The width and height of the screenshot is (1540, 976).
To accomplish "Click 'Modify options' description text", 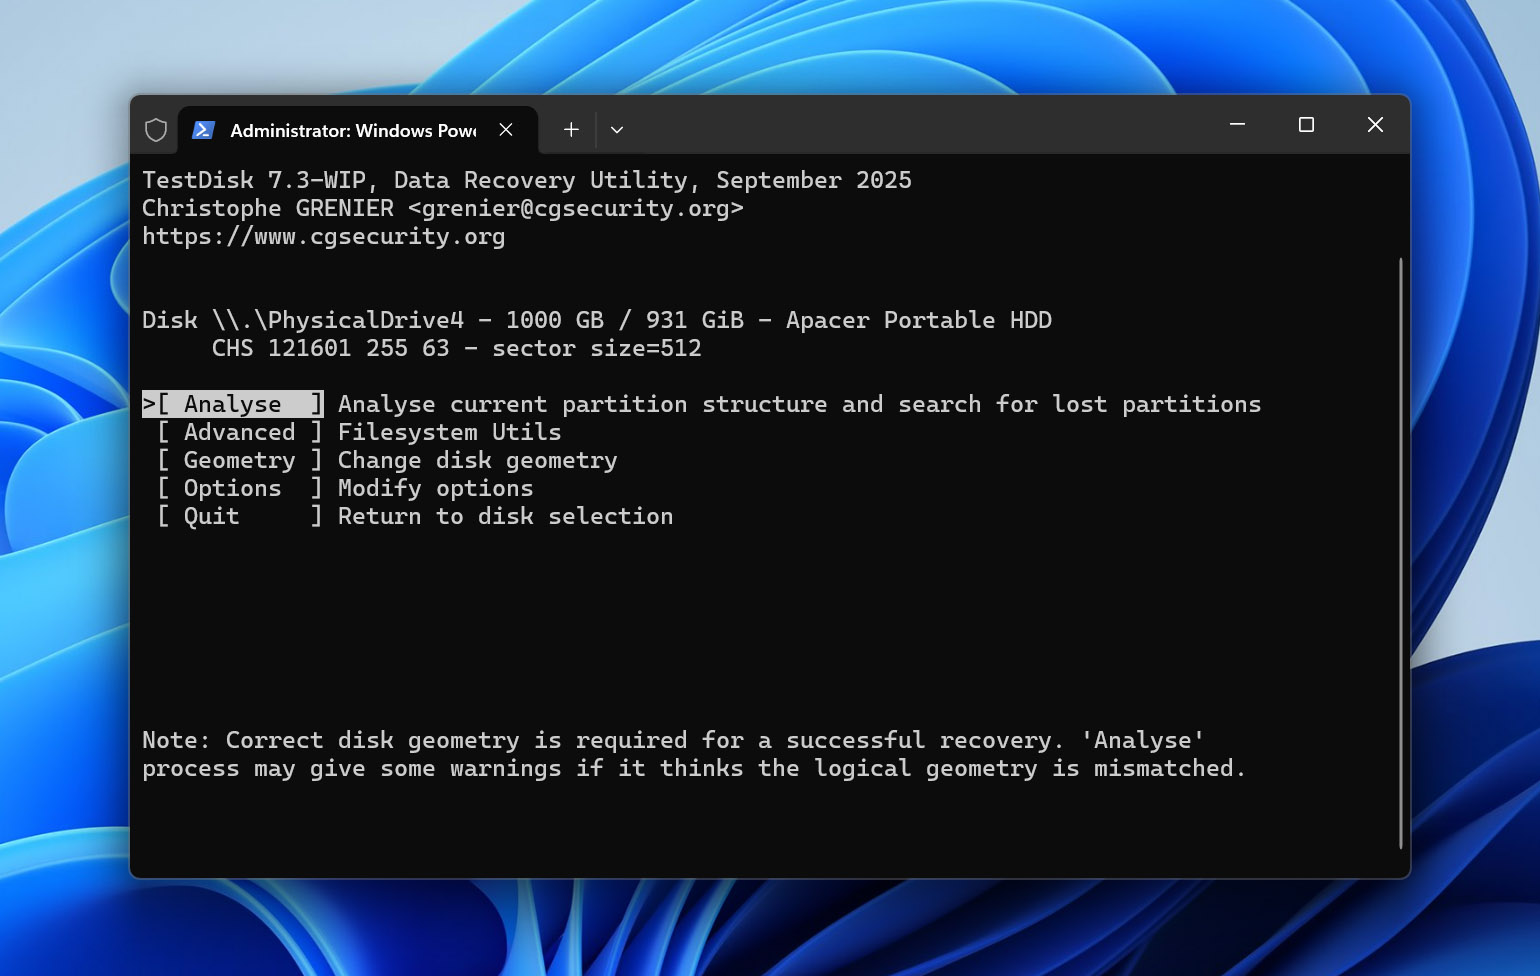I will [x=435, y=488].
